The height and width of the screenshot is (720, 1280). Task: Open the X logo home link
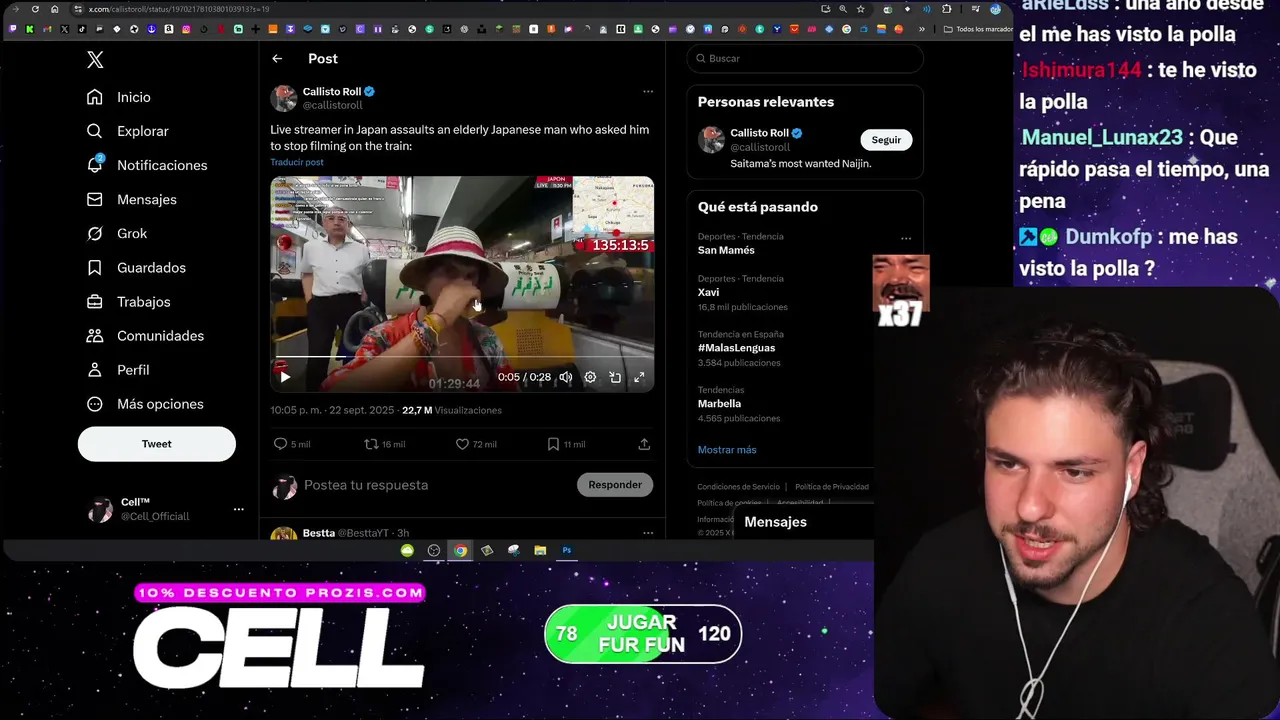(x=95, y=60)
